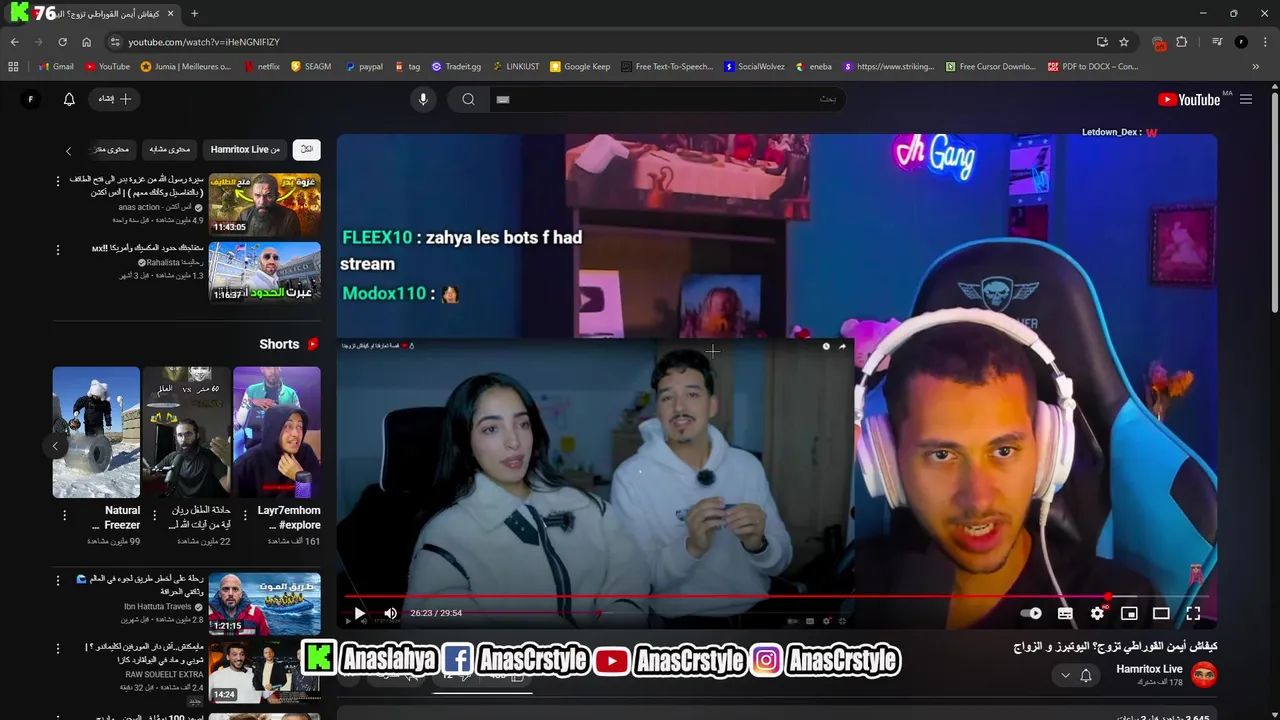
Task: Open the 11:43:05 anas action video thumbnail
Action: click(264, 204)
